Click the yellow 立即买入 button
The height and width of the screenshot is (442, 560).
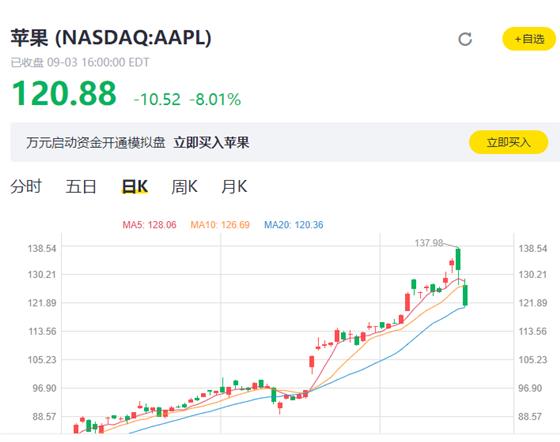508,142
